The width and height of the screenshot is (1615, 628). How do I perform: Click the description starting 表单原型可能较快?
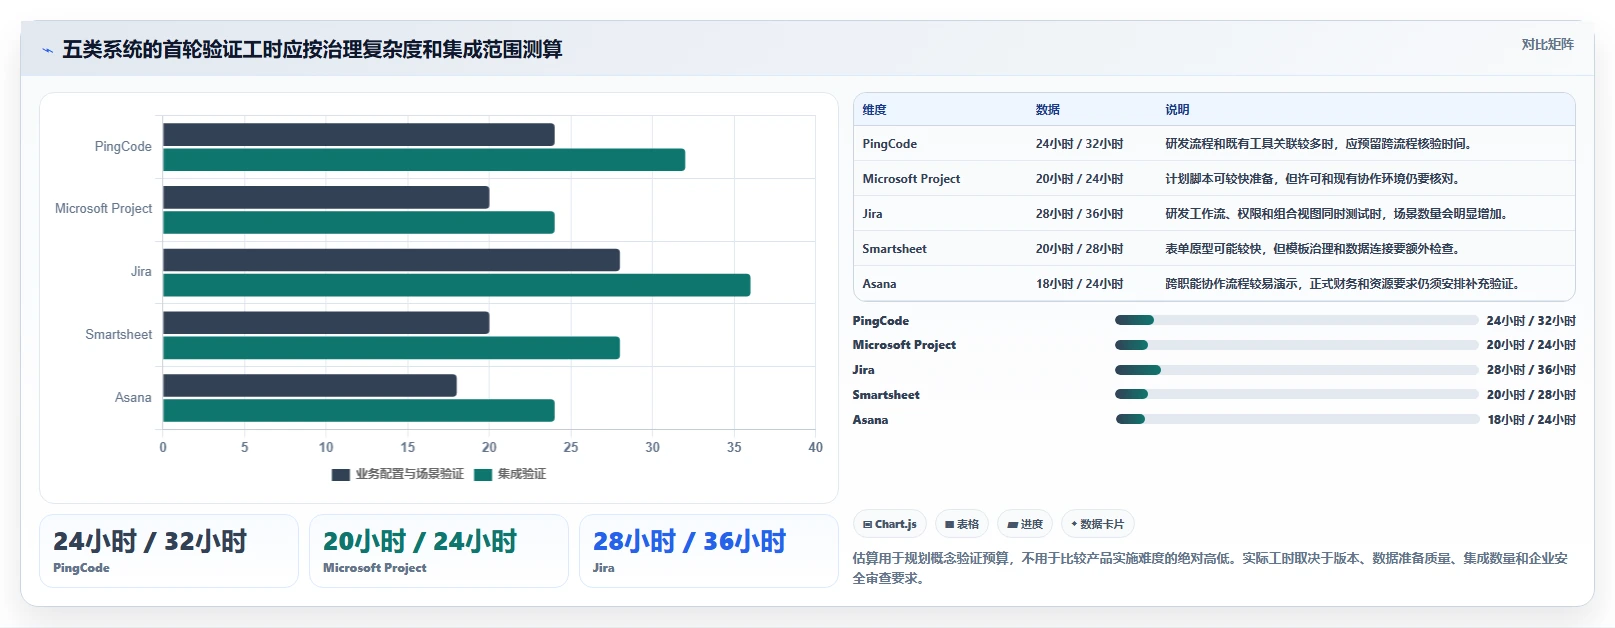coord(1312,249)
